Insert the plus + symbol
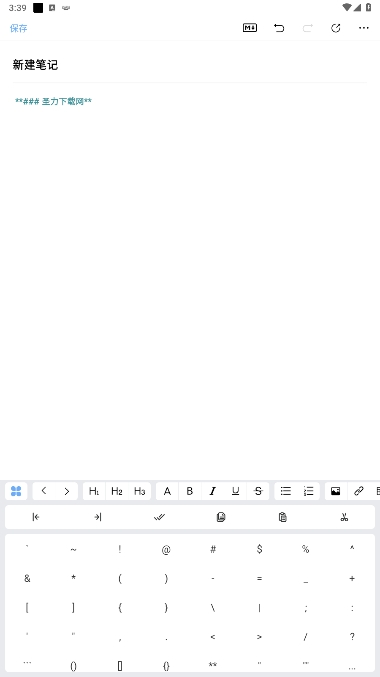Viewport: 380px width, 677px height. [352, 579]
